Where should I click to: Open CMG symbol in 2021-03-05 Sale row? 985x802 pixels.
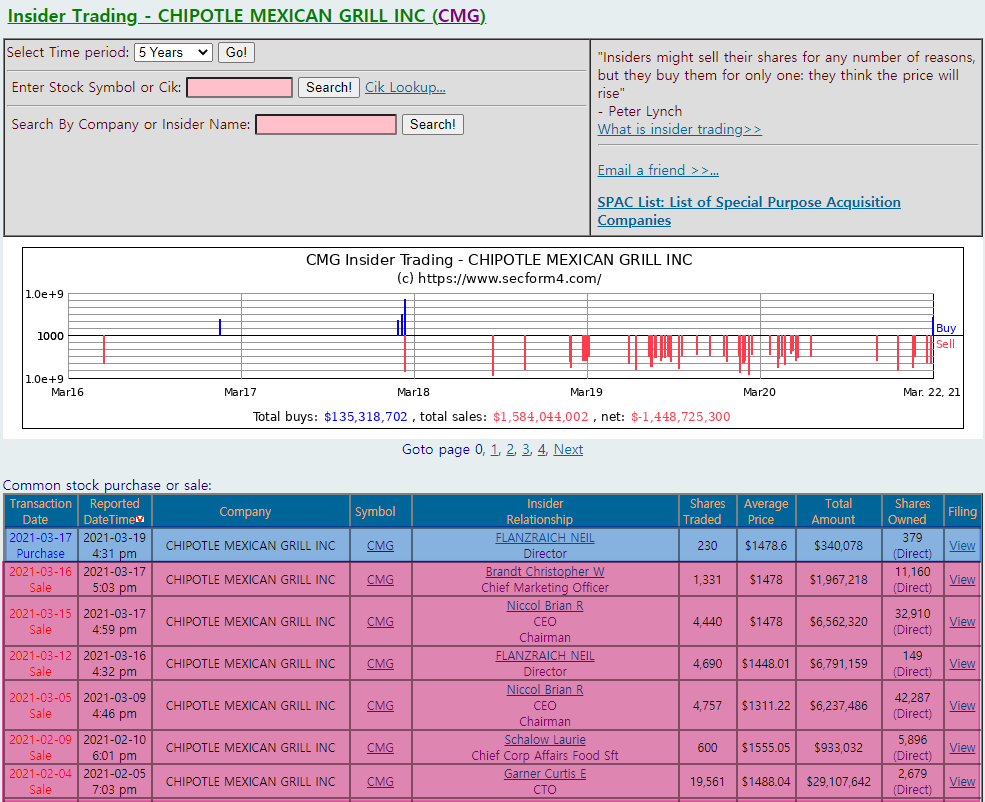[x=380, y=705]
